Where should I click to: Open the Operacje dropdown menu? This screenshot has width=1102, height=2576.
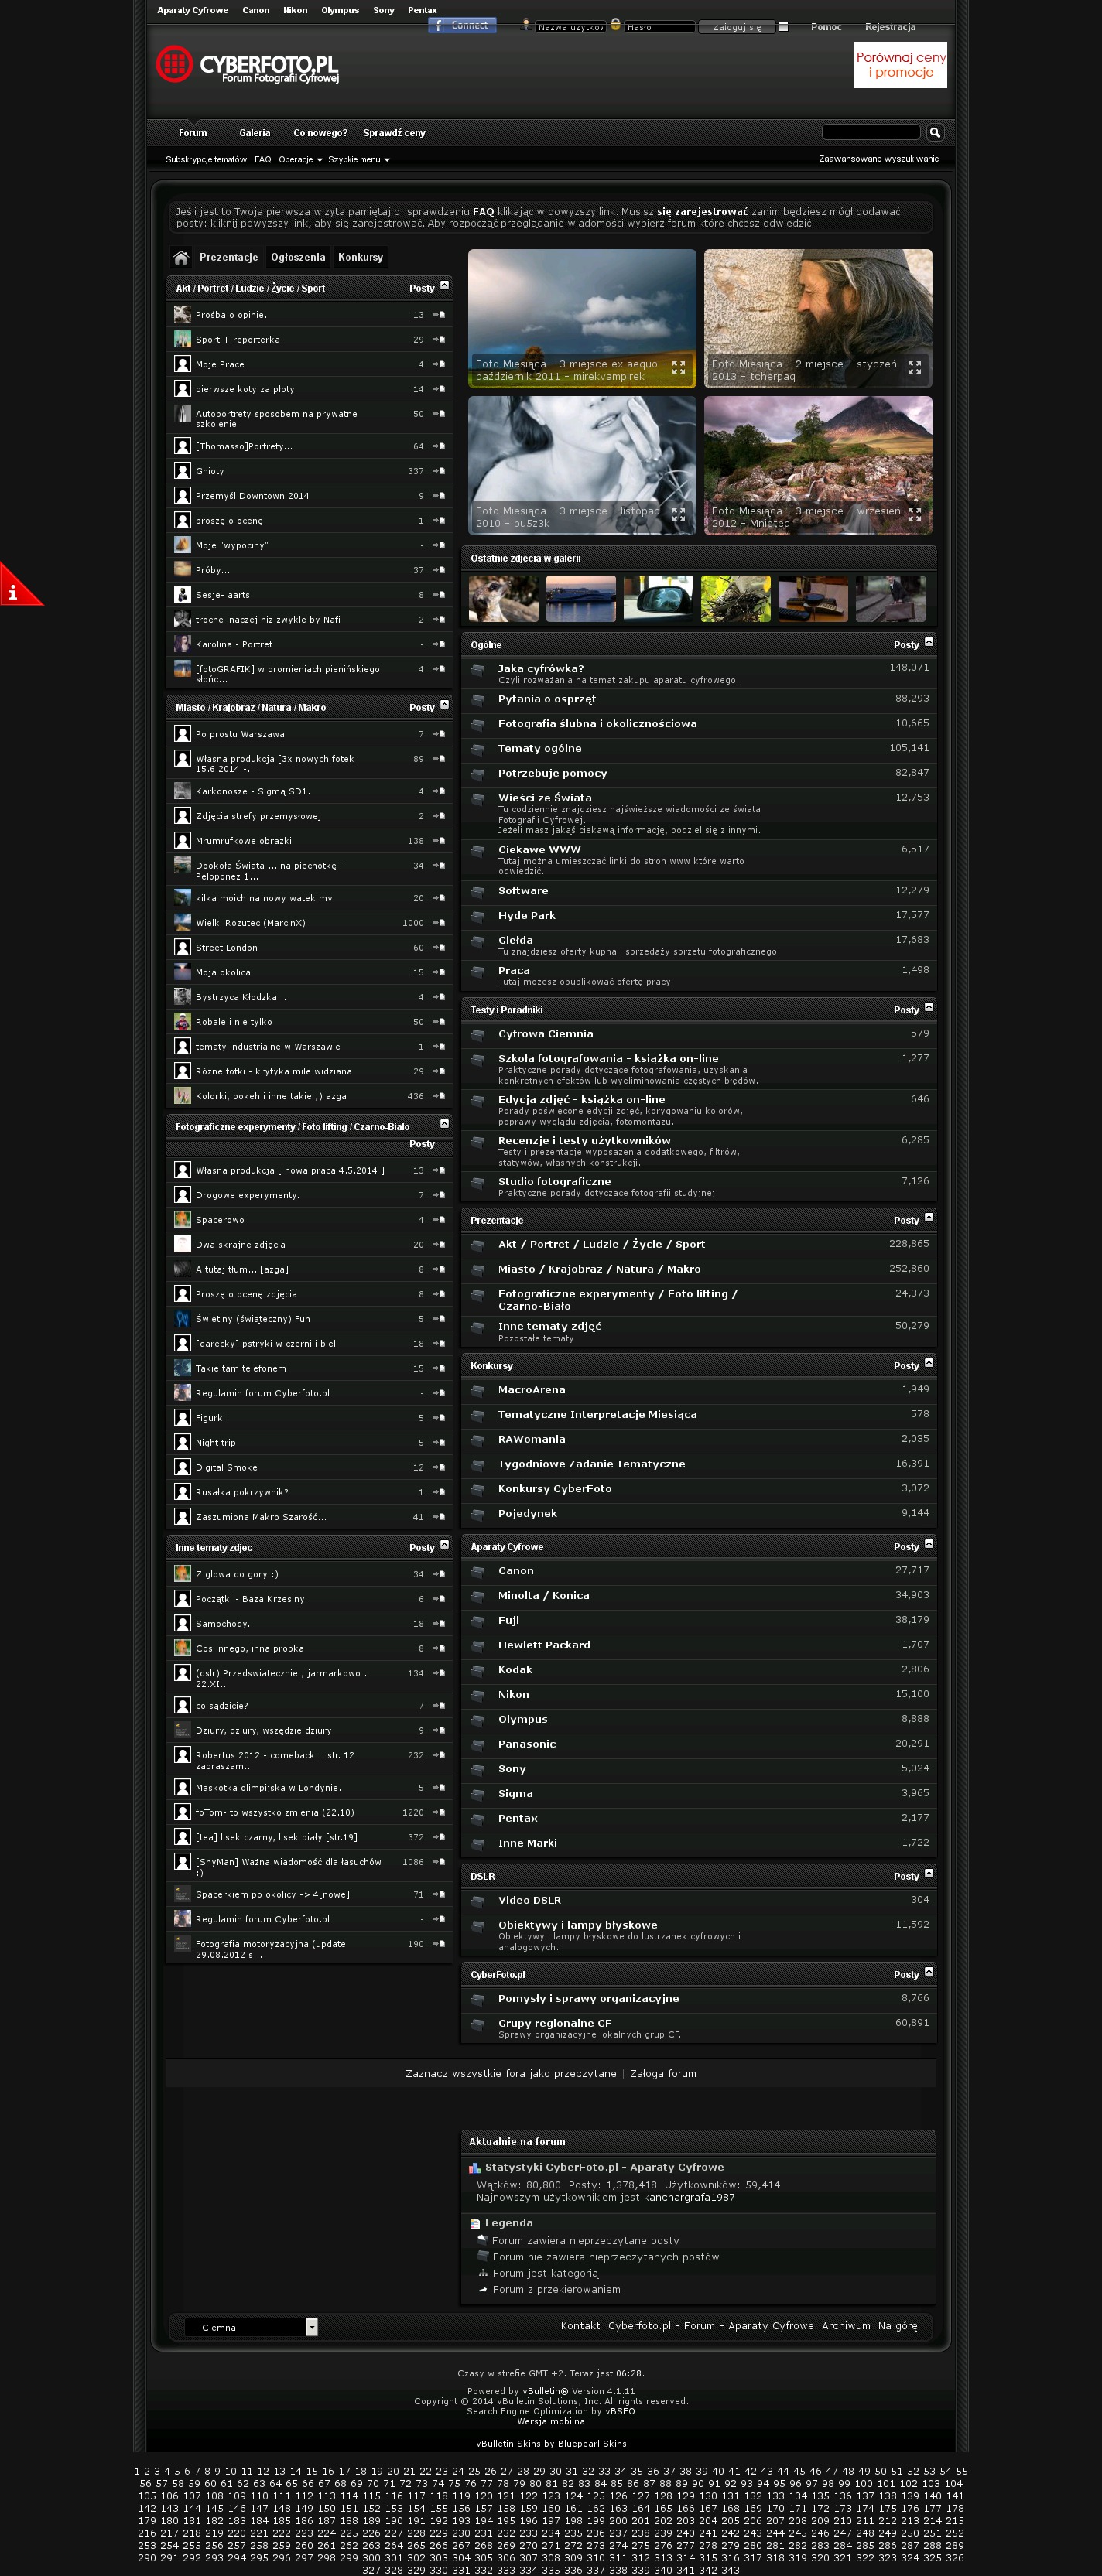pyautogui.click(x=300, y=160)
